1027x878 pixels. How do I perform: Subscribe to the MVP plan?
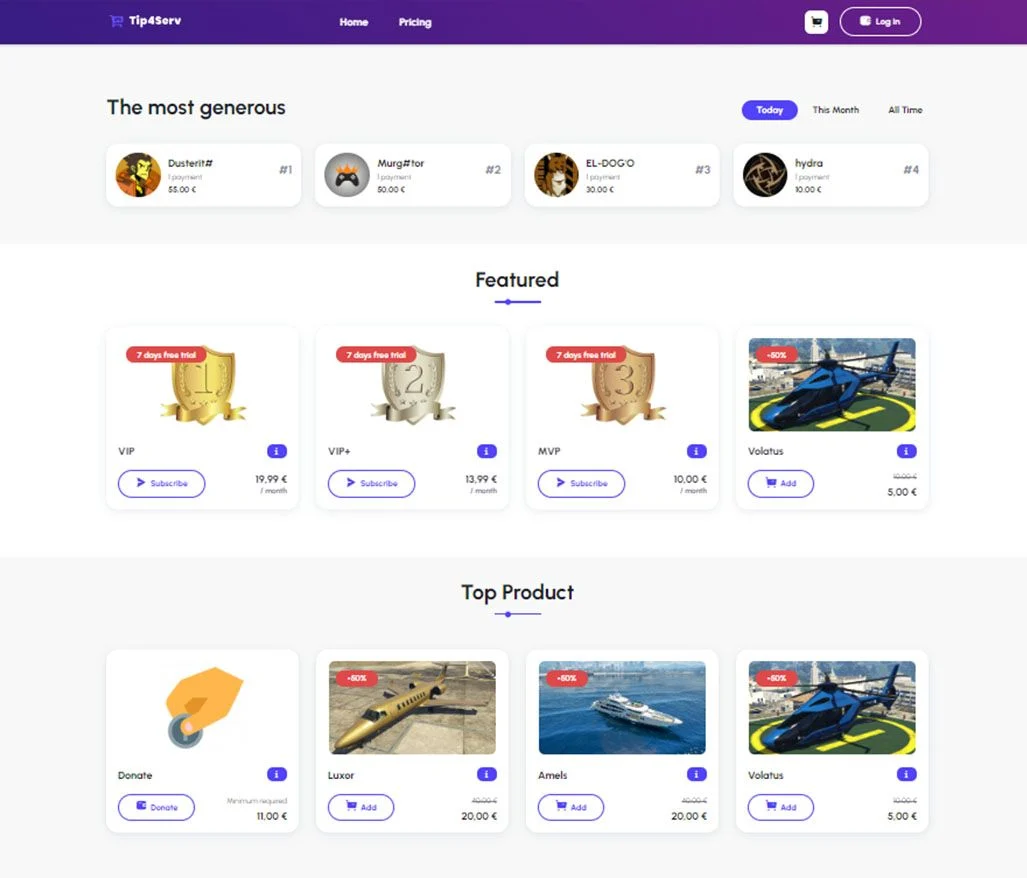(x=582, y=483)
